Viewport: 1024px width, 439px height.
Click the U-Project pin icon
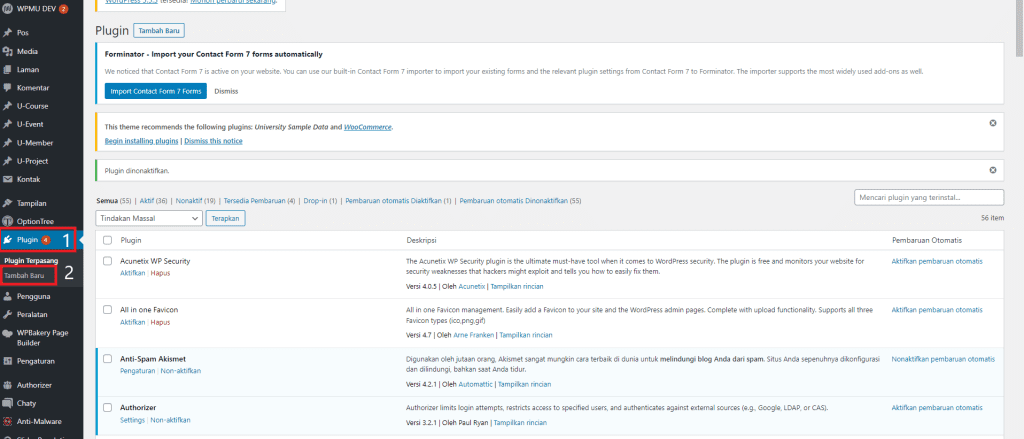[7, 161]
